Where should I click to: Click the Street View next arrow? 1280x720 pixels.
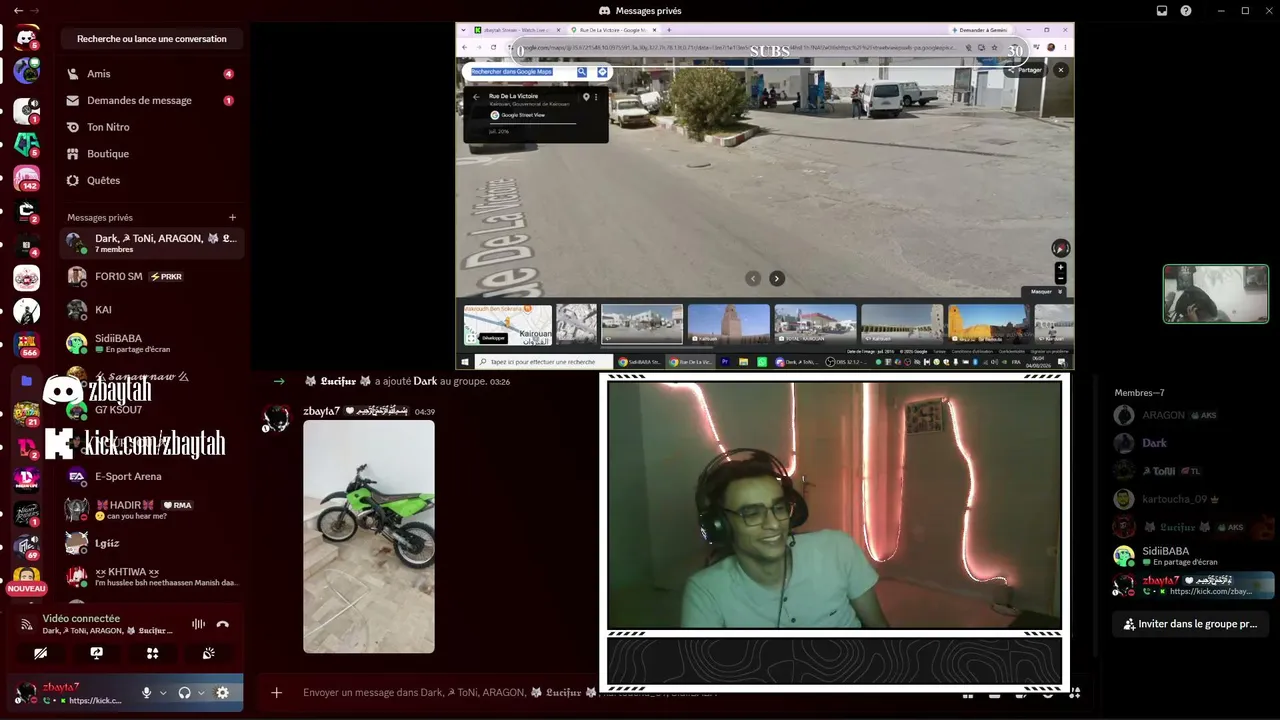tap(777, 279)
